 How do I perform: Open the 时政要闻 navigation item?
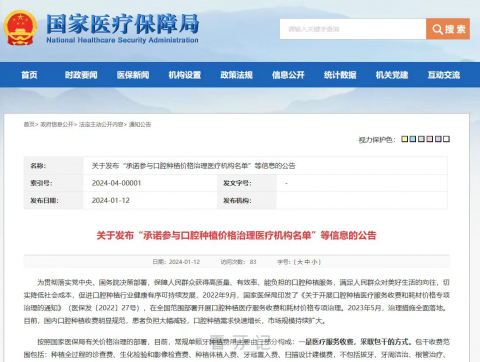pyautogui.click(x=81, y=75)
